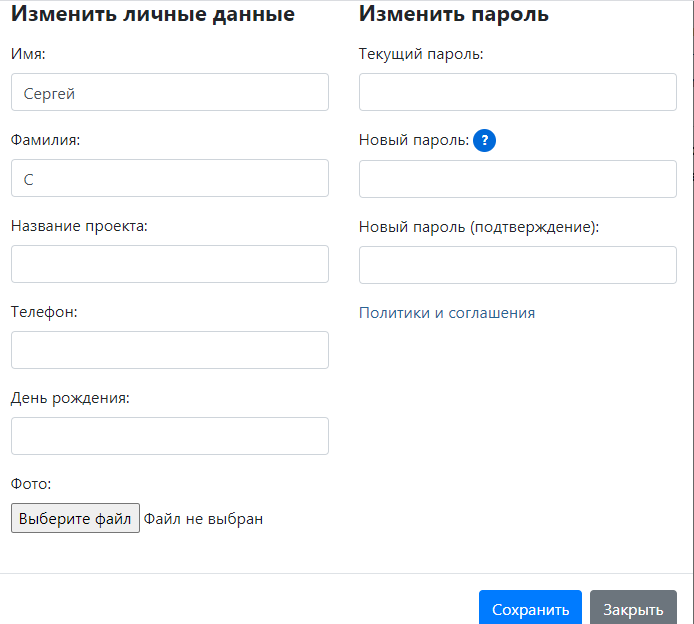Image resolution: width=694 pixels, height=624 pixels.
Task: Focus the password confirmation field
Action: point(518,265)
